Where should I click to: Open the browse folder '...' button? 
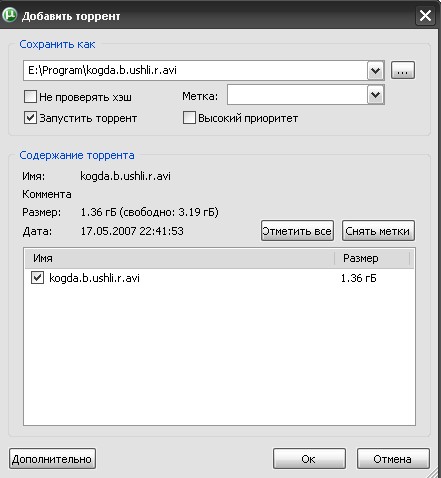(x=403, y=70)
